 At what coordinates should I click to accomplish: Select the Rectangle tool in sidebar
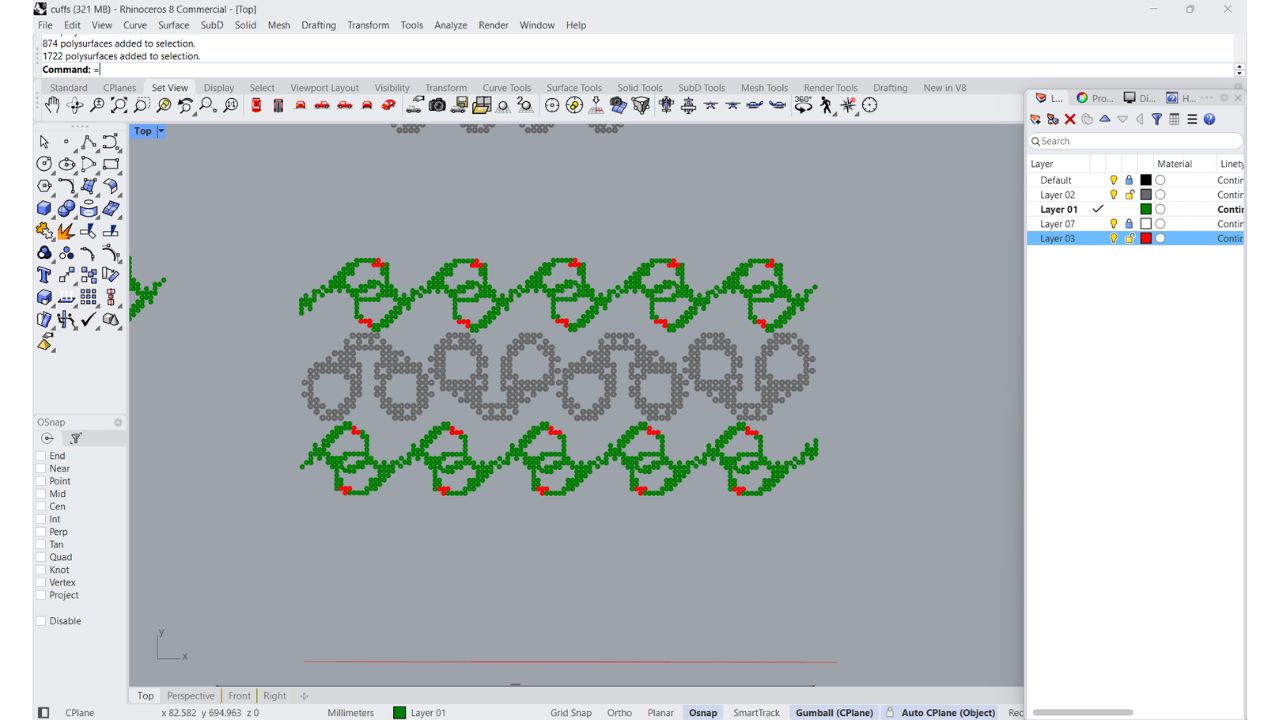pos(111,164)
